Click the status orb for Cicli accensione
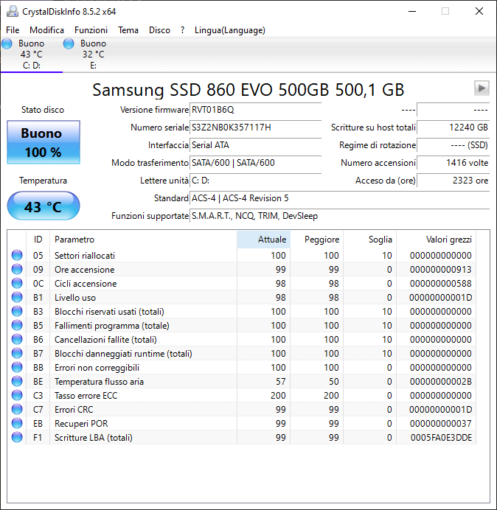Screen dimensions: 497x510 coord(17,283)
